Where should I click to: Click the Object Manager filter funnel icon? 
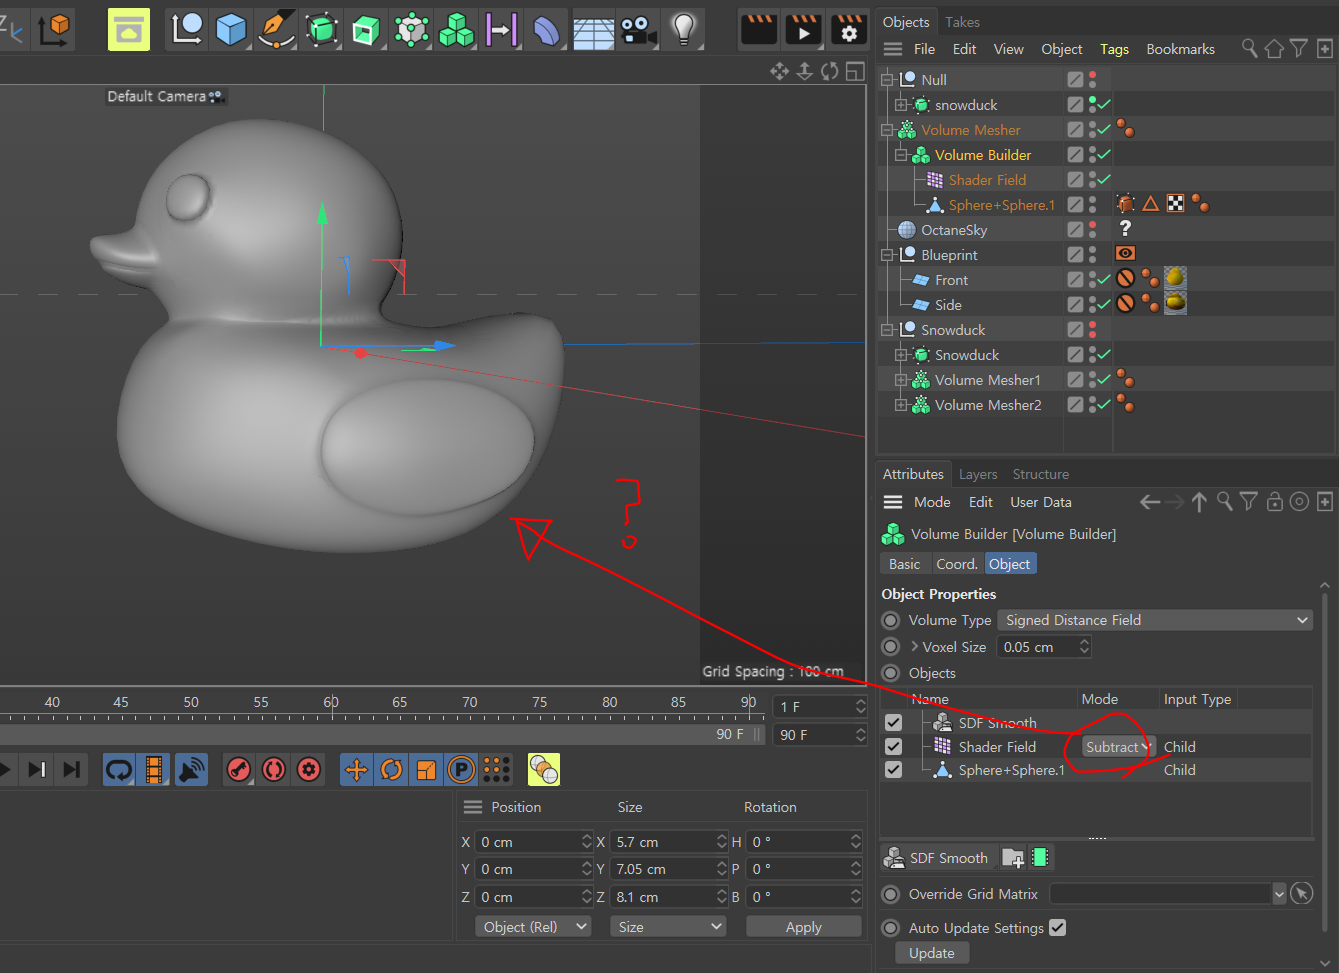(1299, 48)
